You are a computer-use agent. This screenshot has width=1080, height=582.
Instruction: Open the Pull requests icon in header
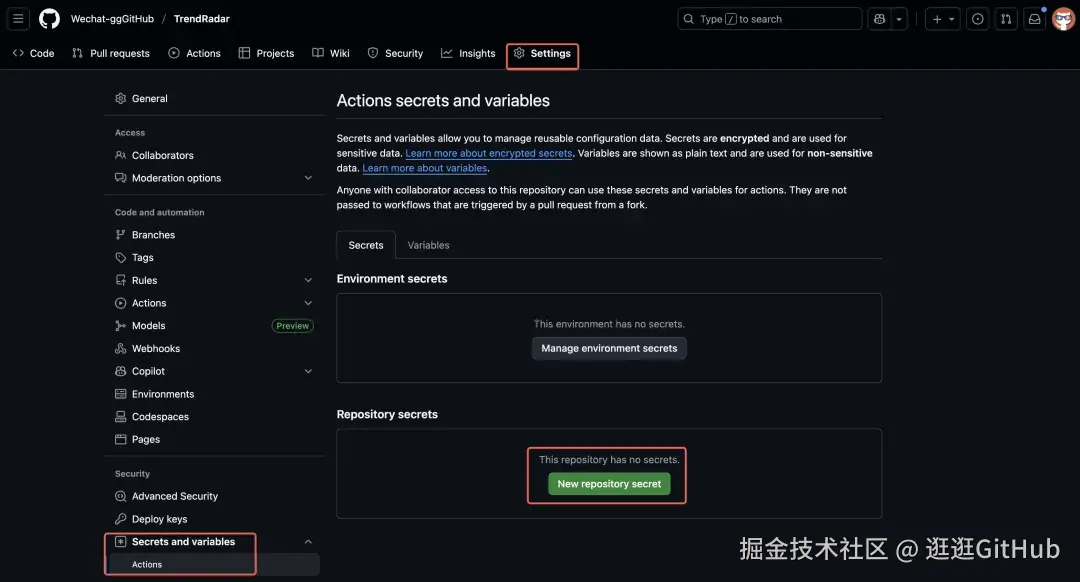tap(1007, 19)
